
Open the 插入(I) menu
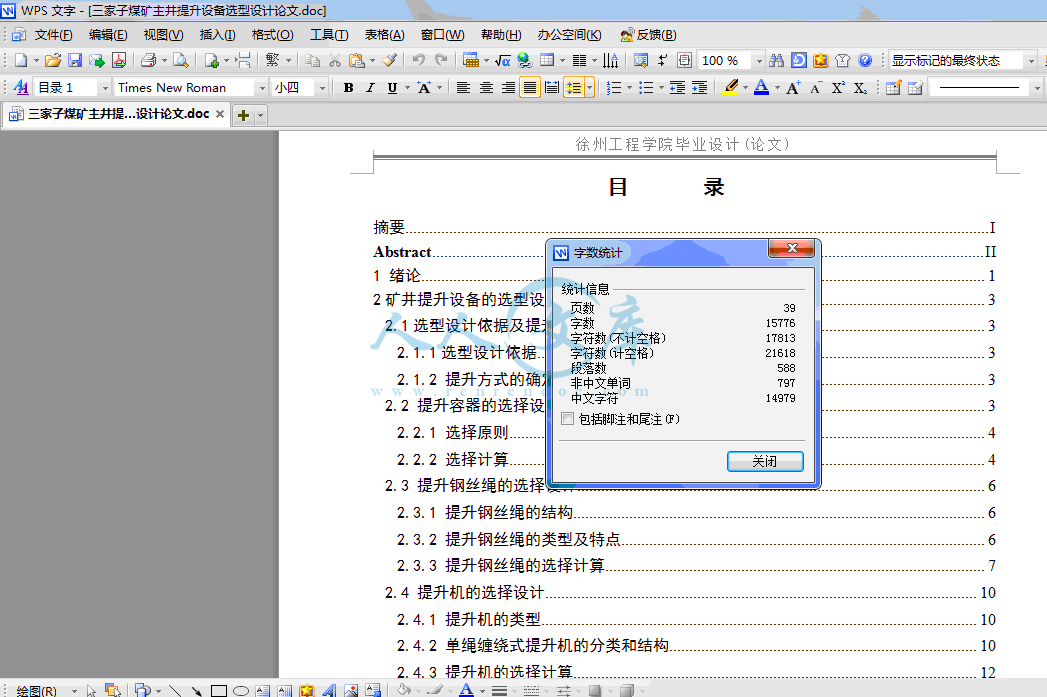[x=218, y=35]
